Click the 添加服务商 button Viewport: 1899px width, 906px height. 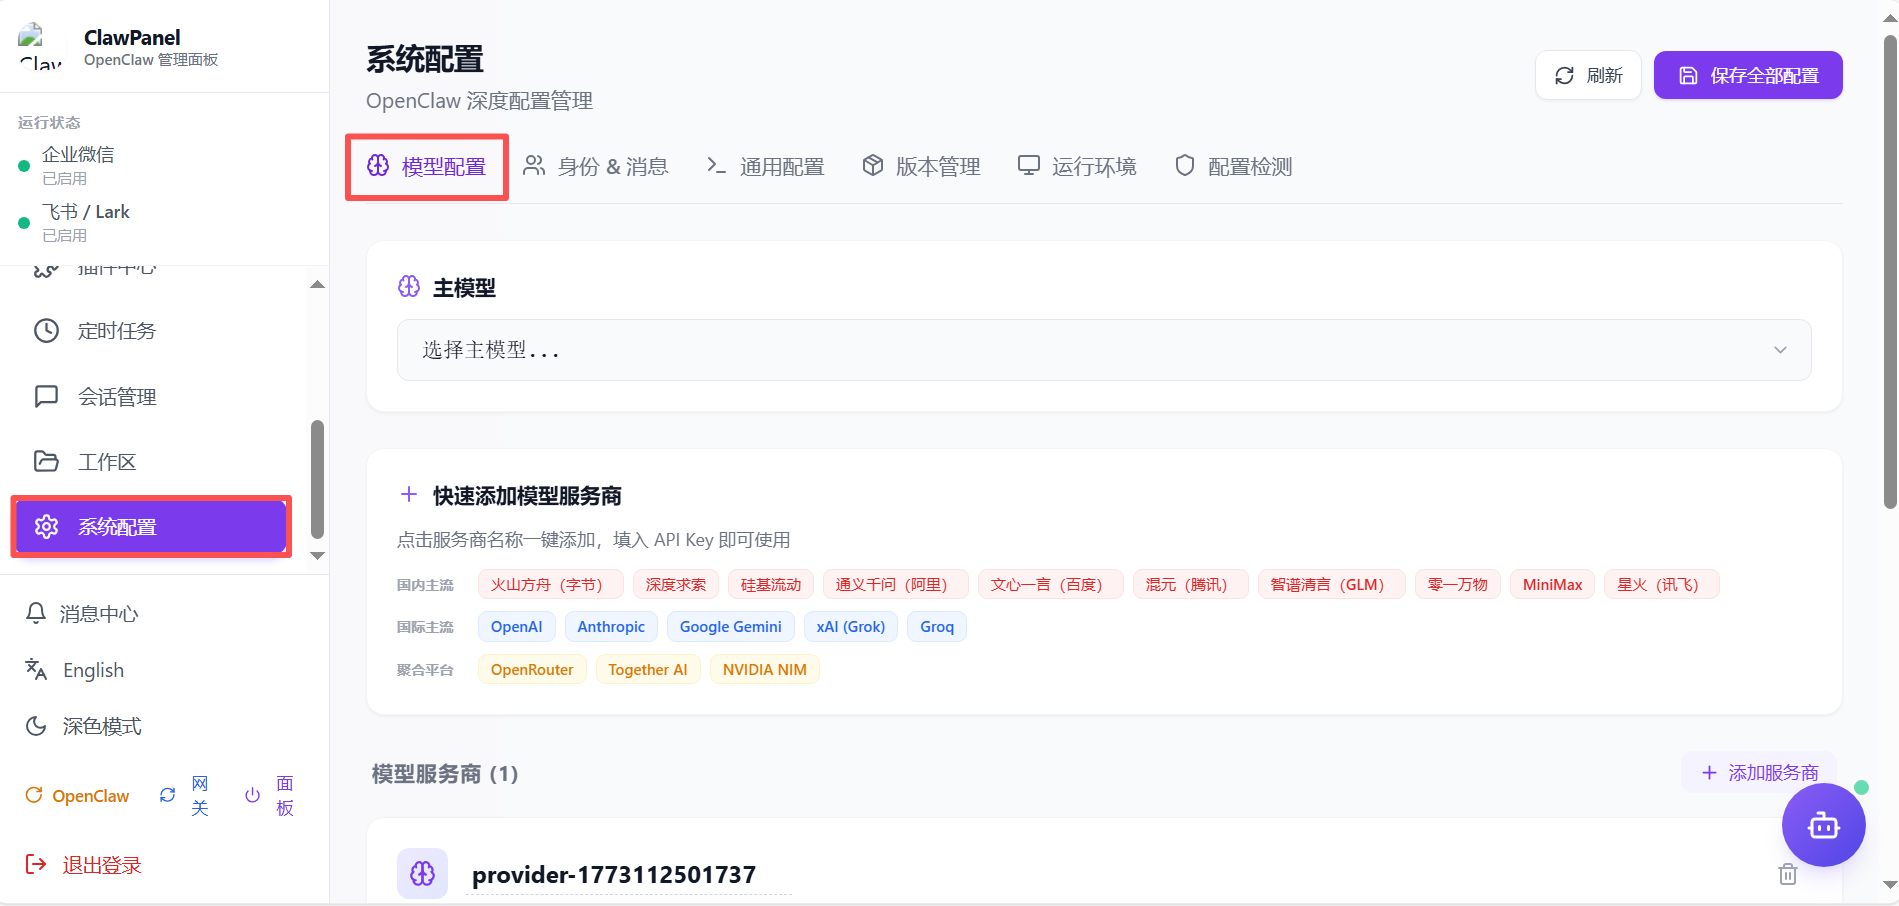coord(1759,773)
